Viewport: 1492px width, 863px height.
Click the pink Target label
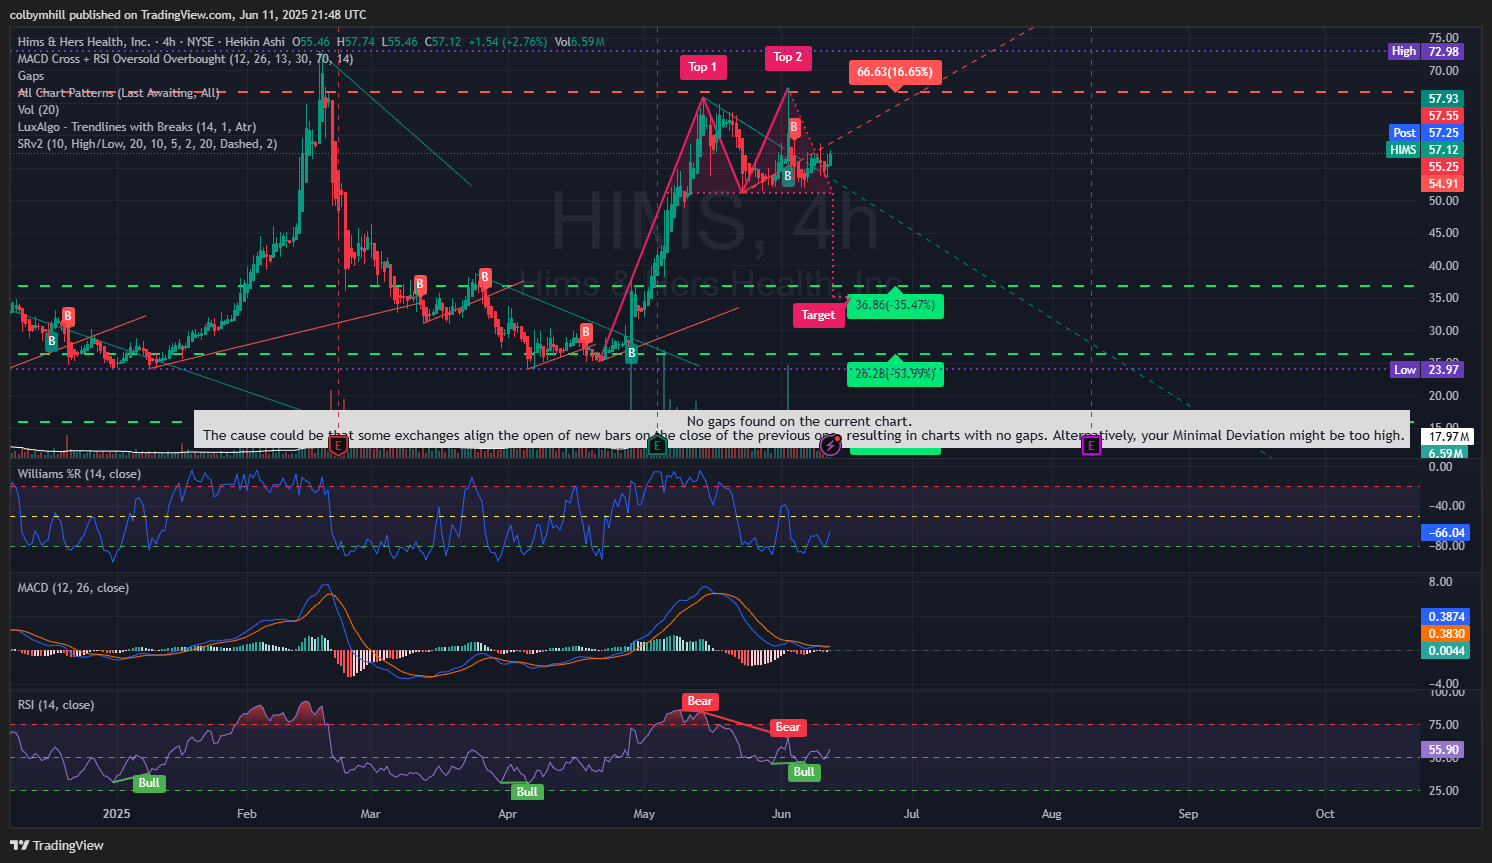click(x=818, y=315)
